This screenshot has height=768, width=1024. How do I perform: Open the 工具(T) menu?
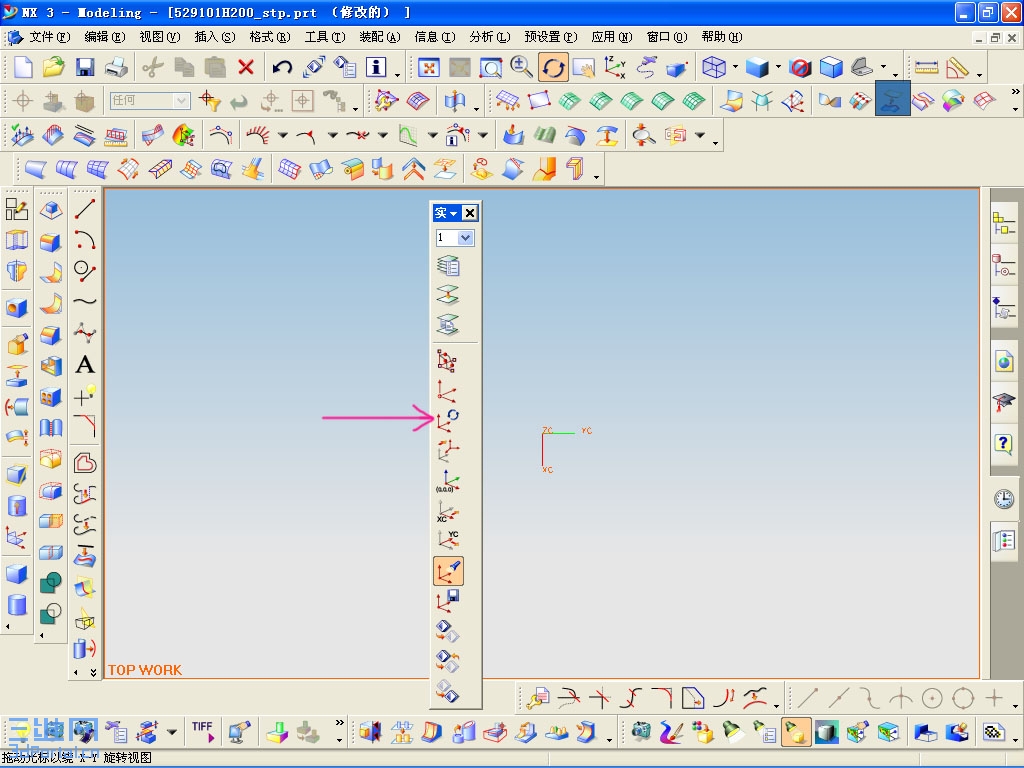pyautogui.click(x=325, y=37)
